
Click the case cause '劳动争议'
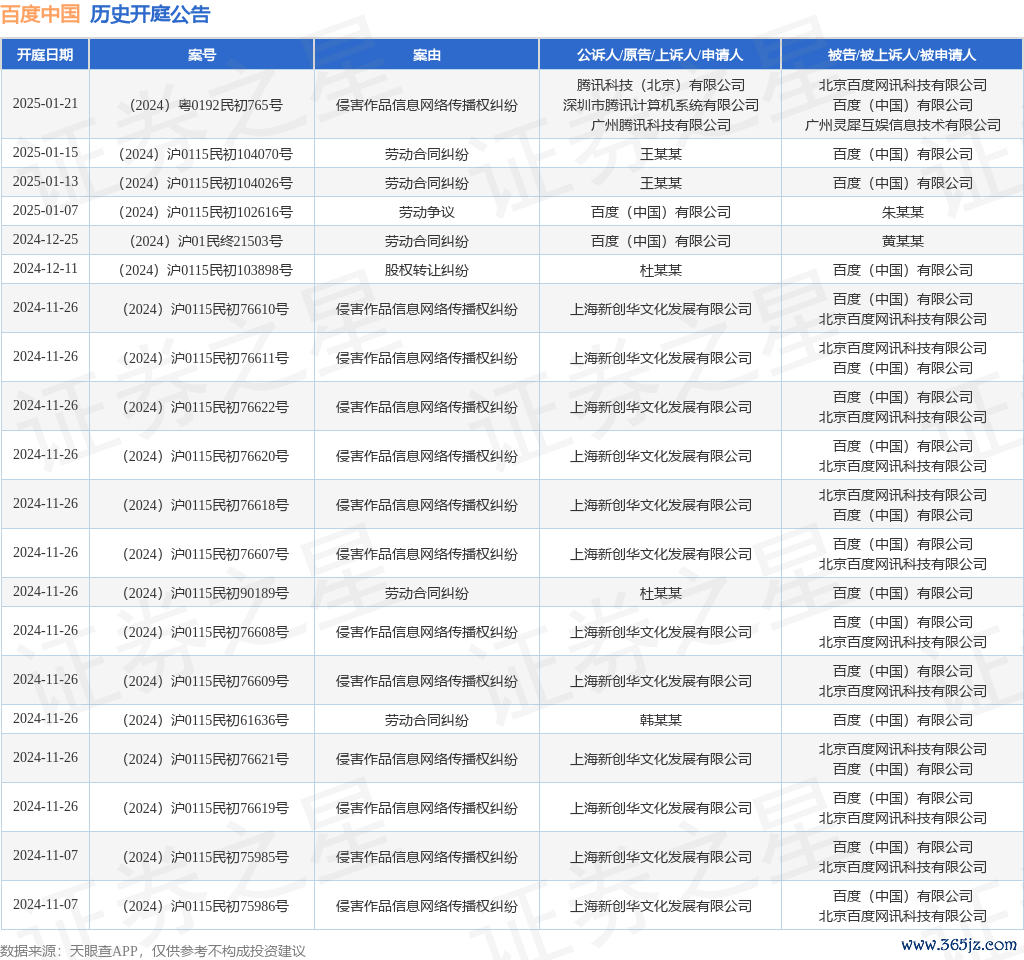(426, 212)
